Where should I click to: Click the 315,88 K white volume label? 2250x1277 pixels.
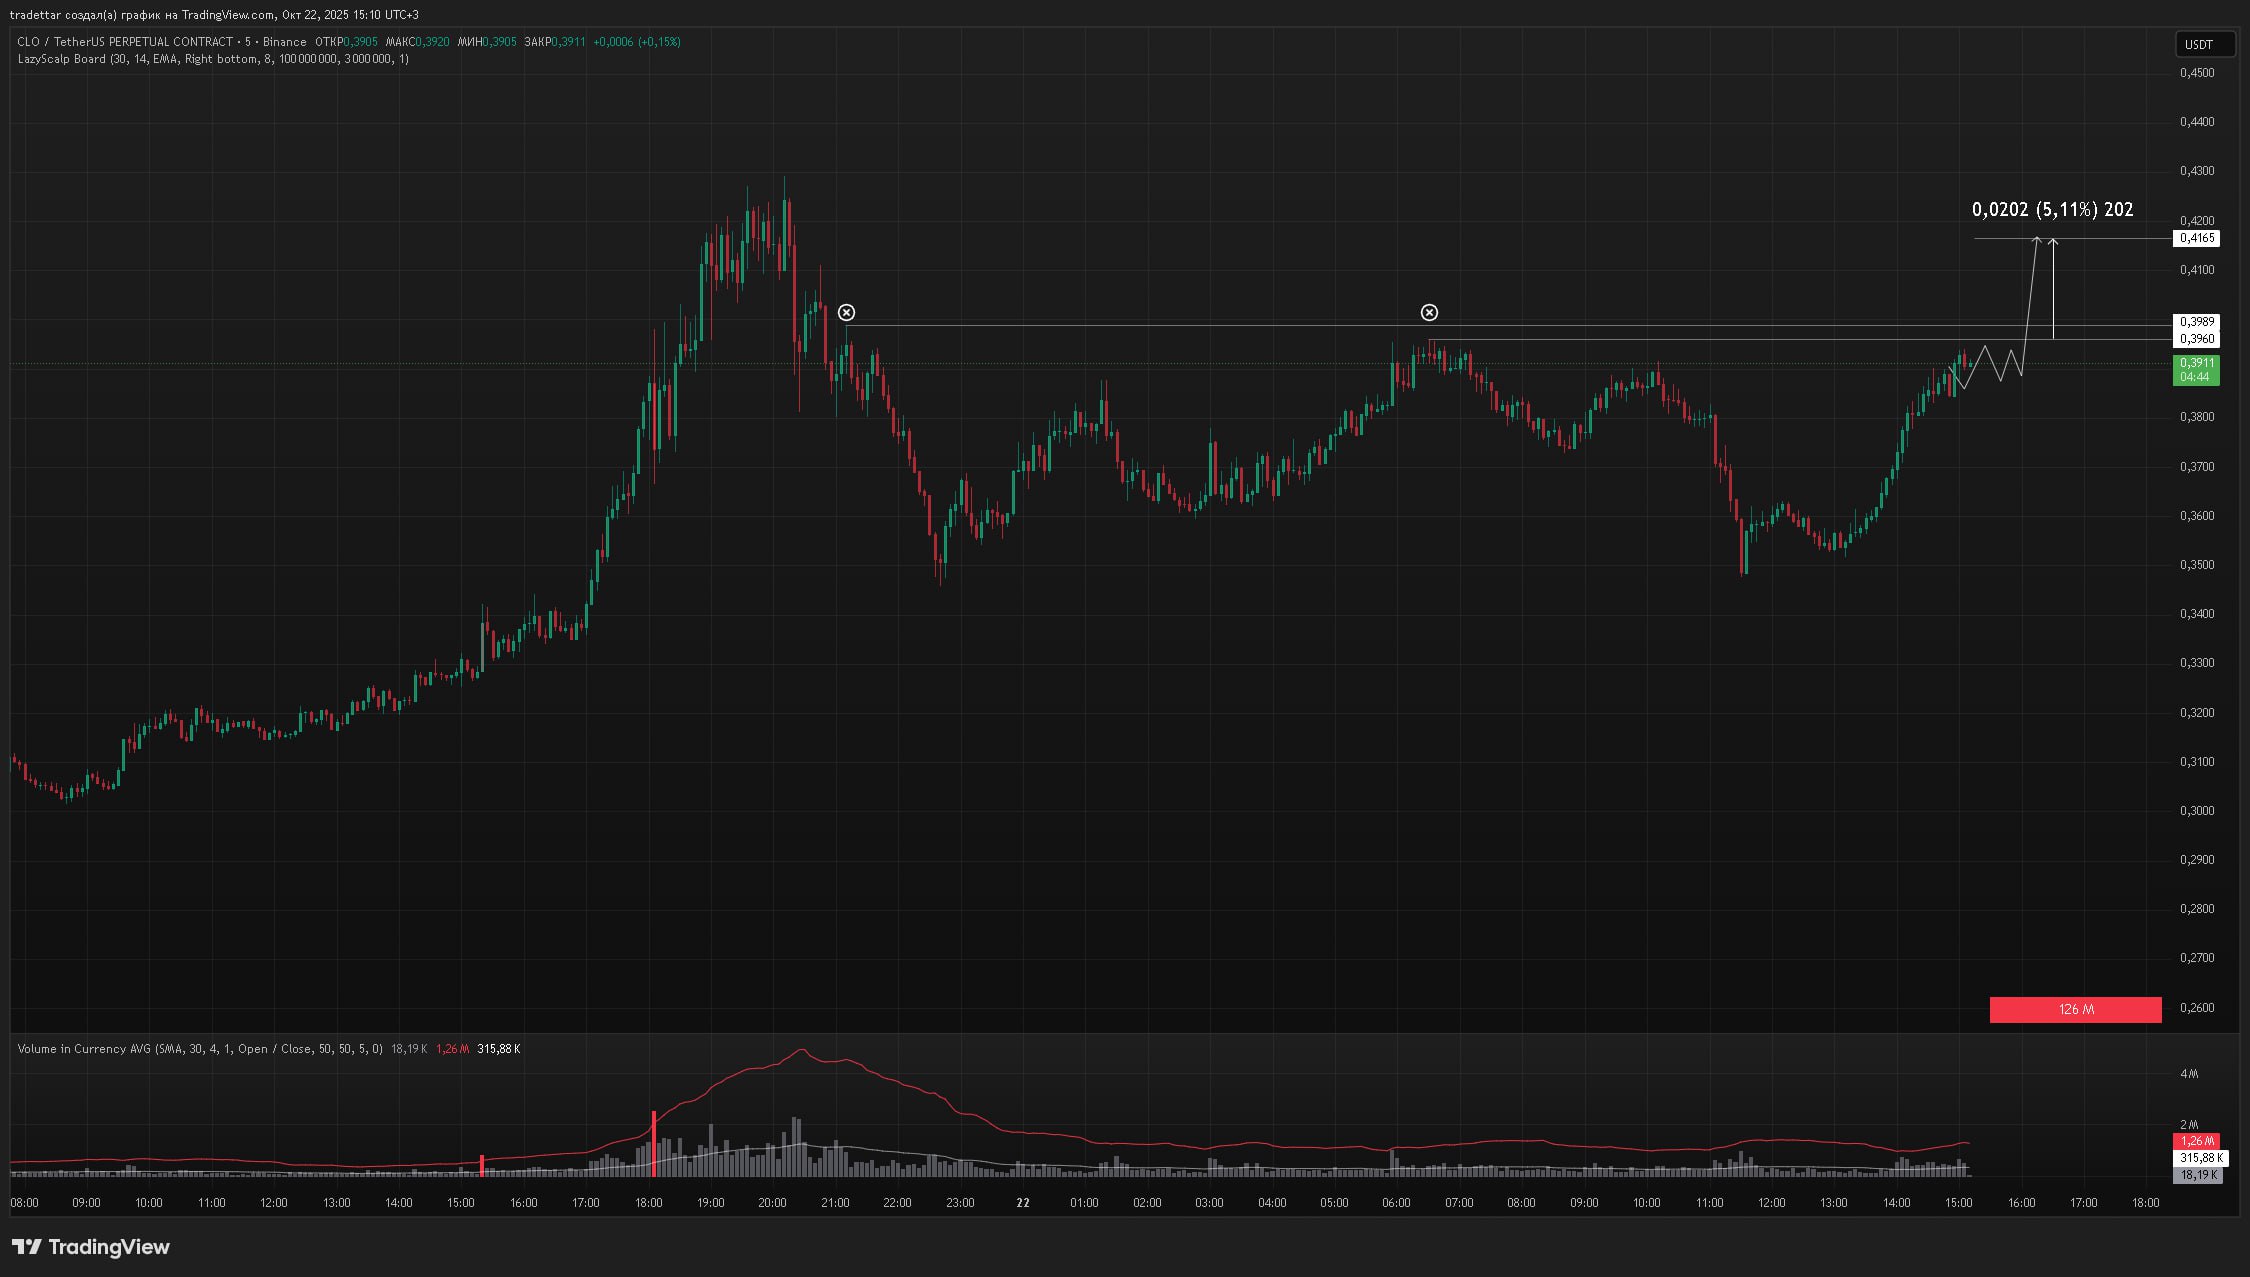coord(2200,1158)
